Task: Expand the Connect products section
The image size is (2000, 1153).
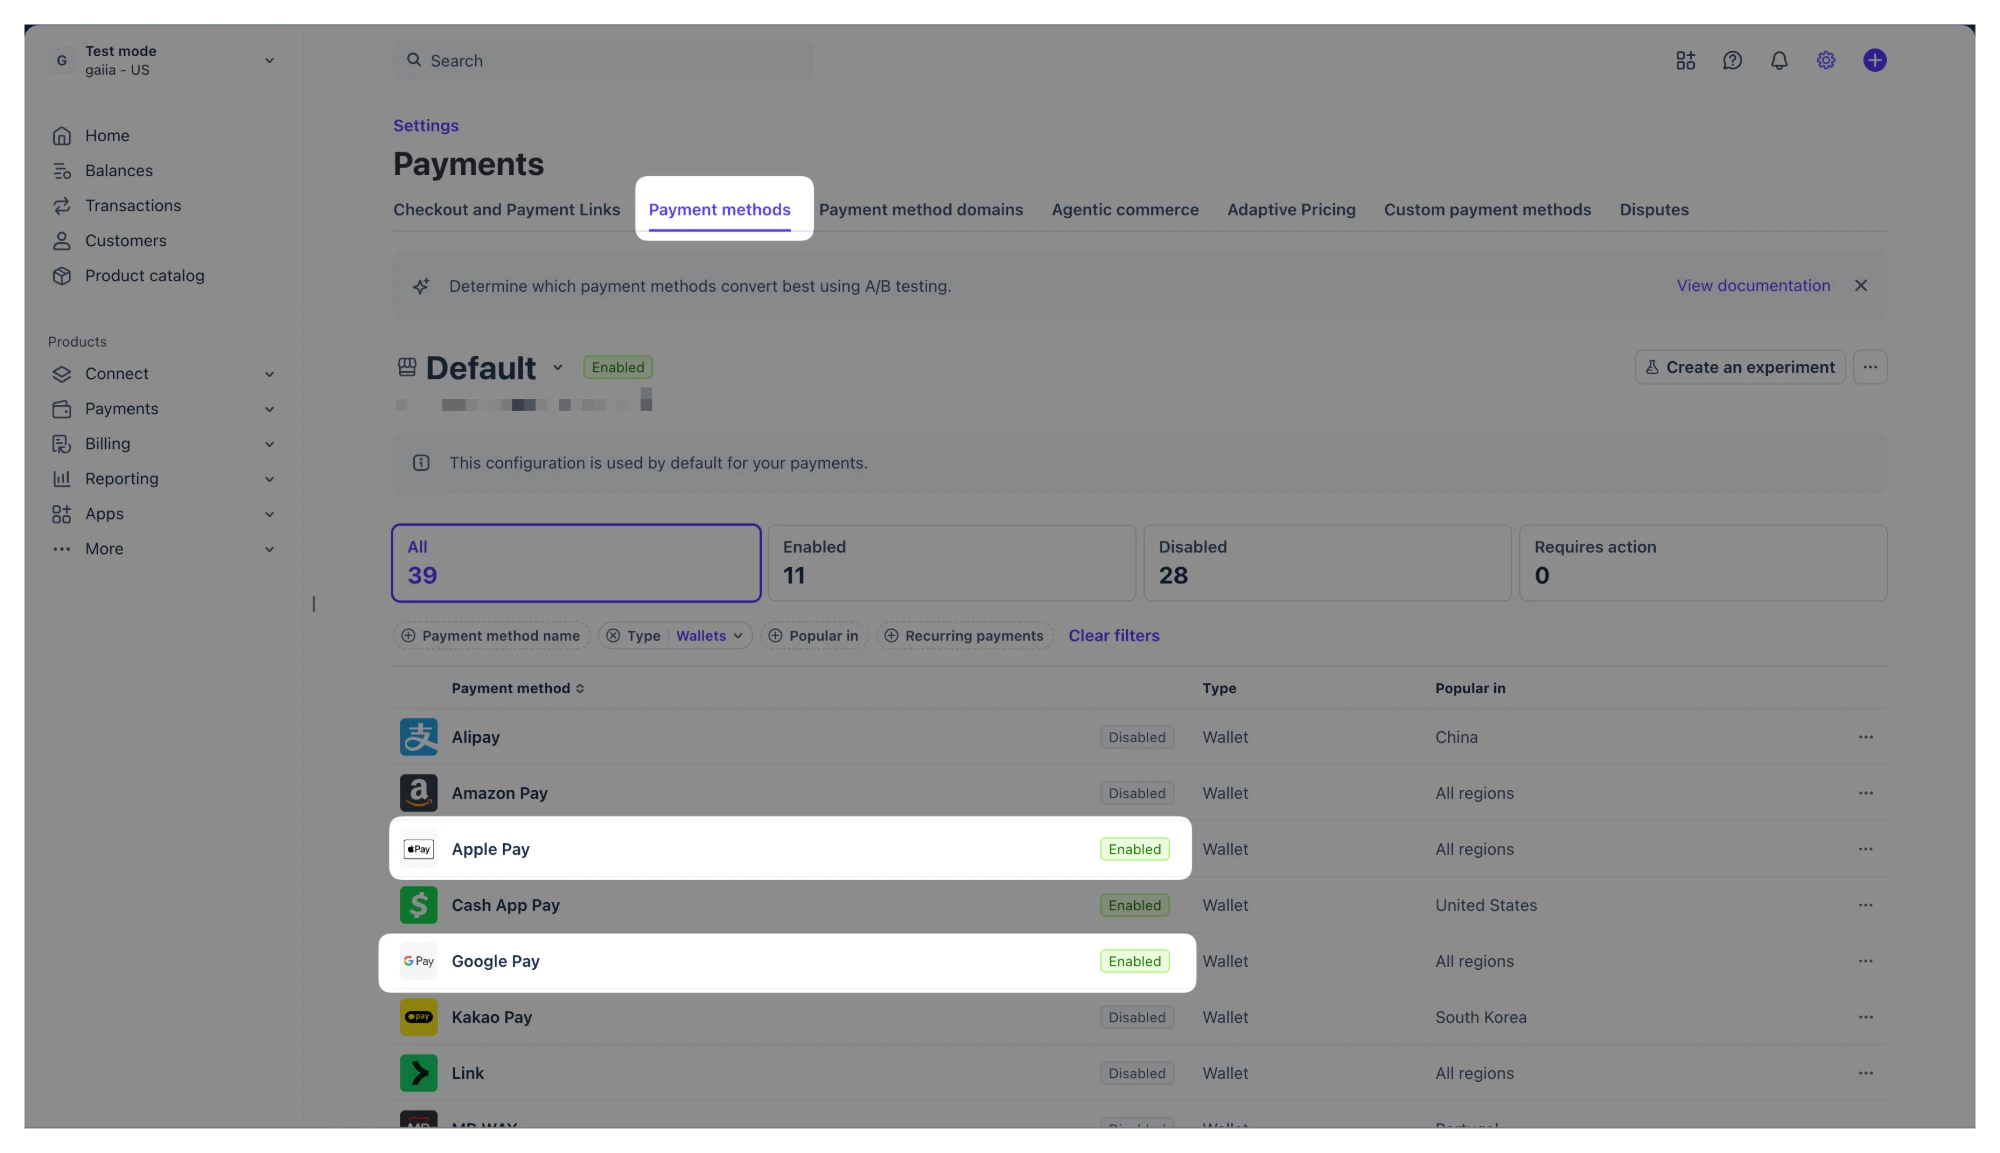Action: (x=269, y=374)
